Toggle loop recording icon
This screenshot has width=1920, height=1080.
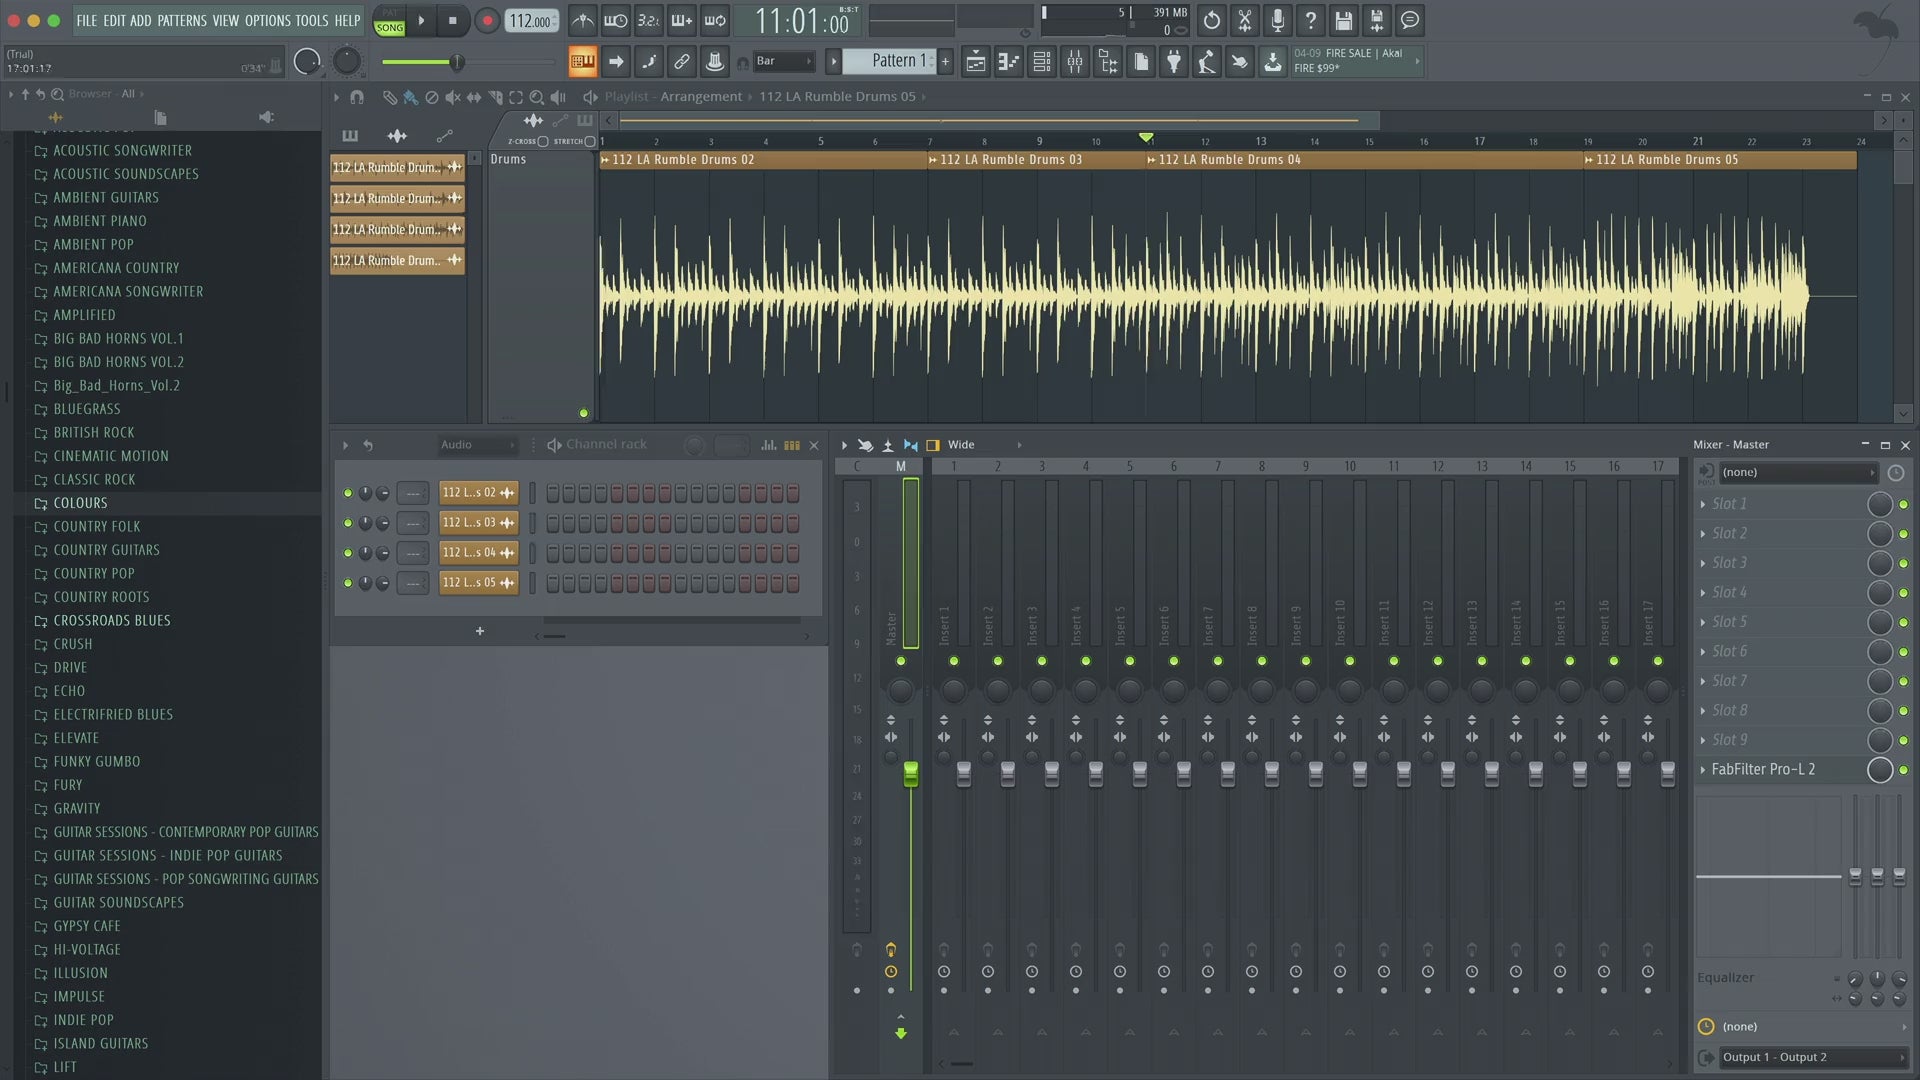point(715,20)
